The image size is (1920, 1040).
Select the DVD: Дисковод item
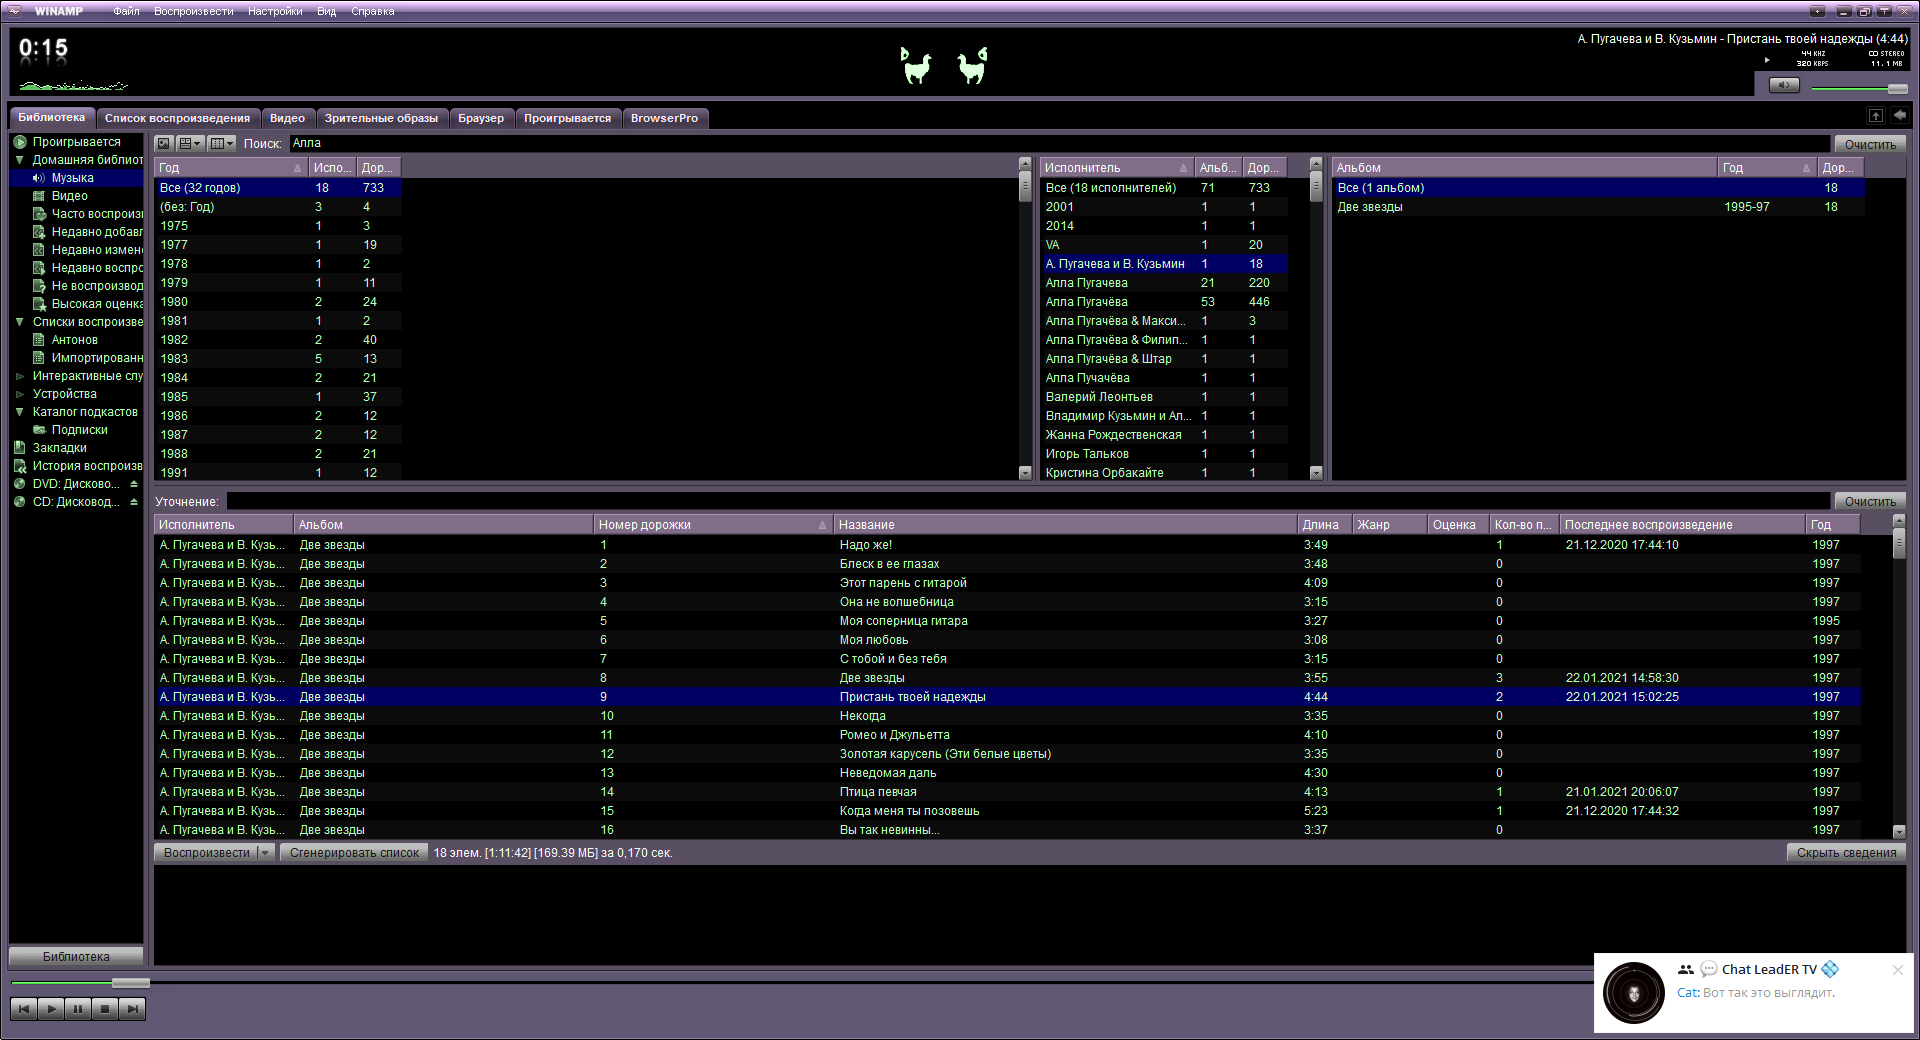[76, 484]
